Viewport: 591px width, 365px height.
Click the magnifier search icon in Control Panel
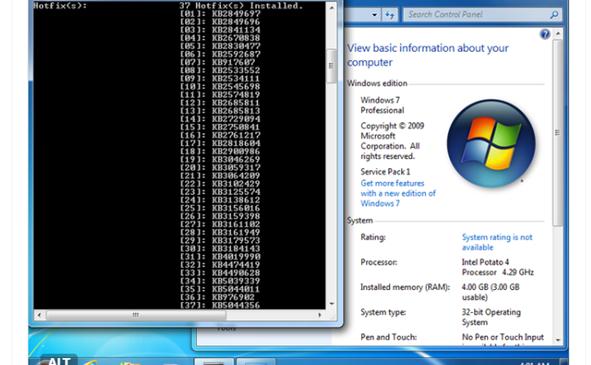(554, 15)
